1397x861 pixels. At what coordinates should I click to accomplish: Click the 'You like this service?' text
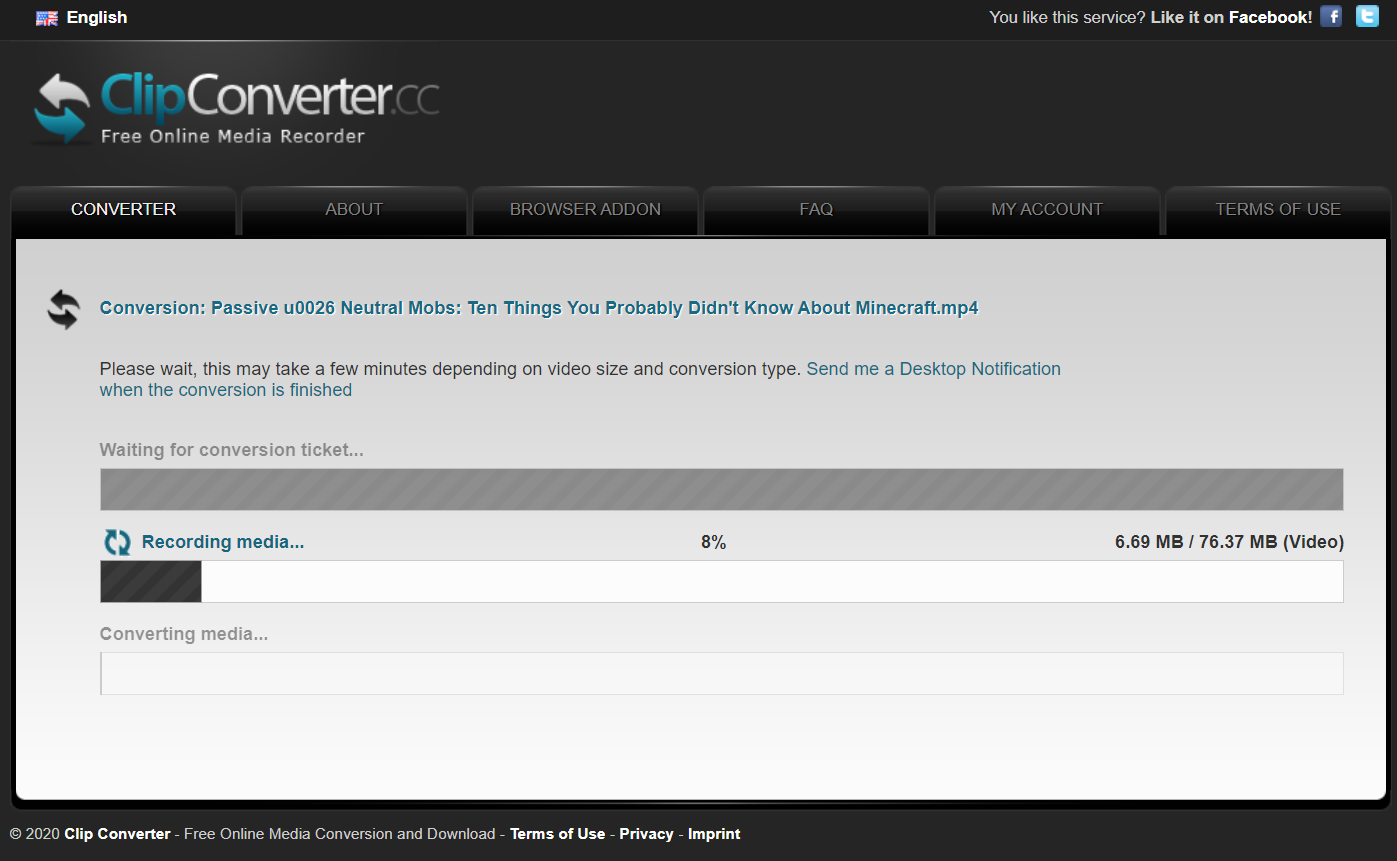tap(1067, 17)
